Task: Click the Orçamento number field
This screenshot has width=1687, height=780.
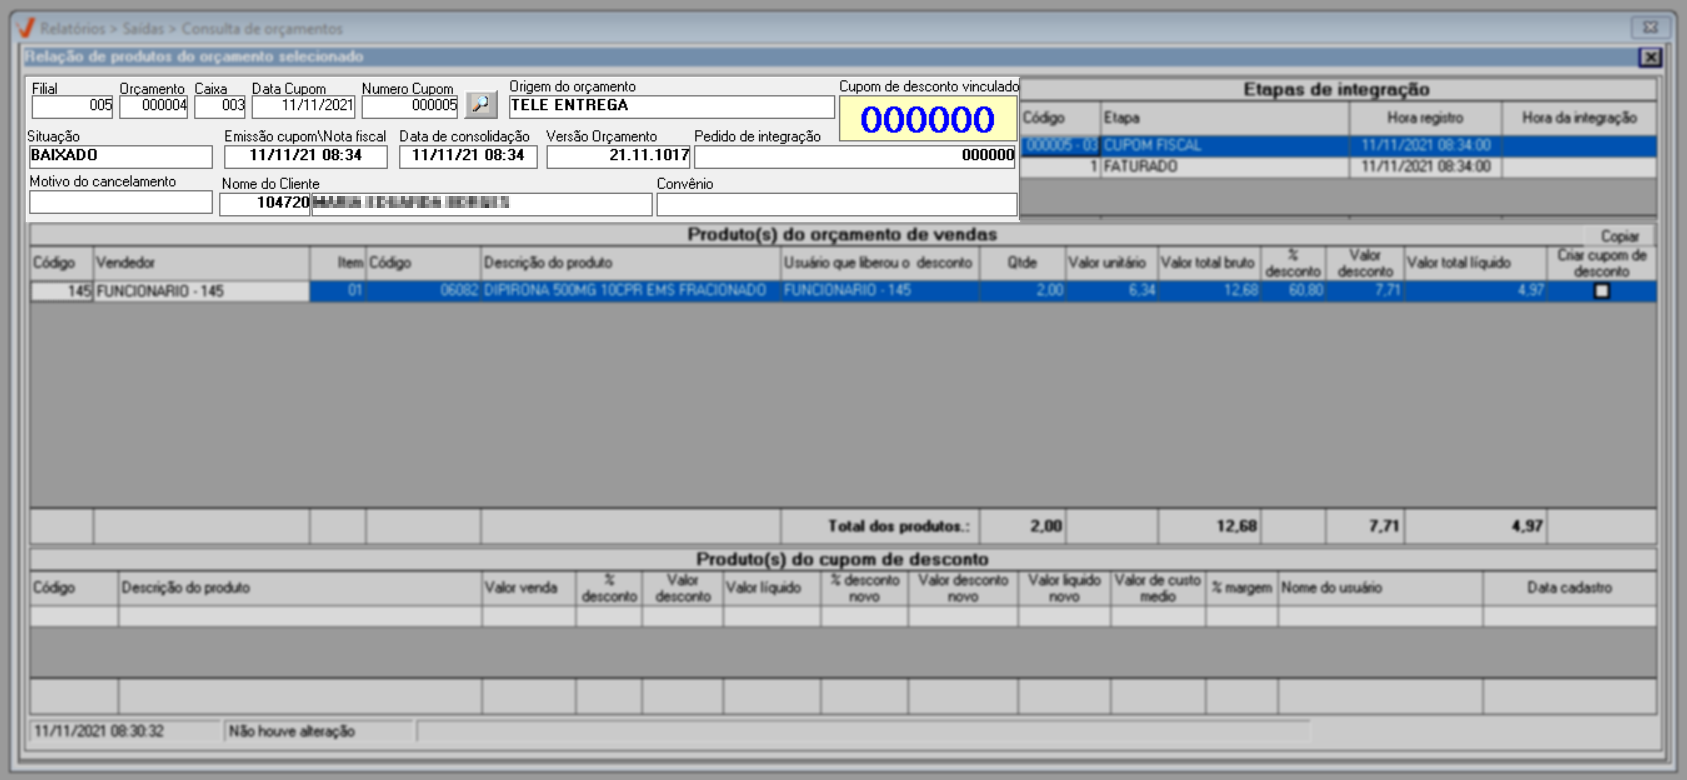Action: [x=153, y=106]
